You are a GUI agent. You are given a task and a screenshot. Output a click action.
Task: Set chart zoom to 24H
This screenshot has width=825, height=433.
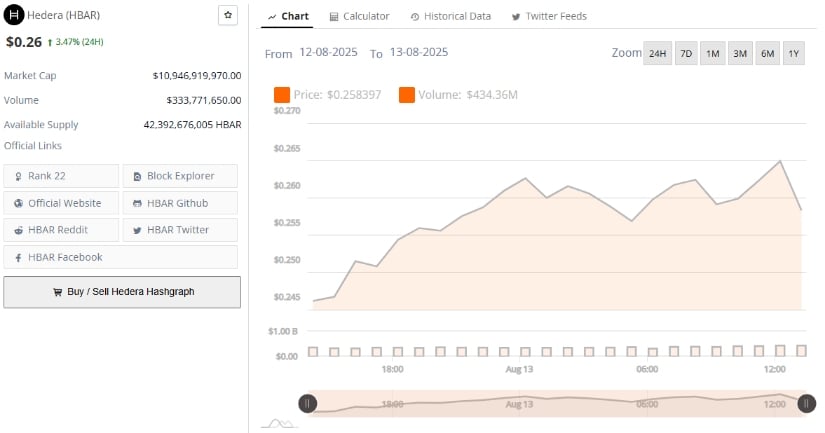click(x=657, y=53)
